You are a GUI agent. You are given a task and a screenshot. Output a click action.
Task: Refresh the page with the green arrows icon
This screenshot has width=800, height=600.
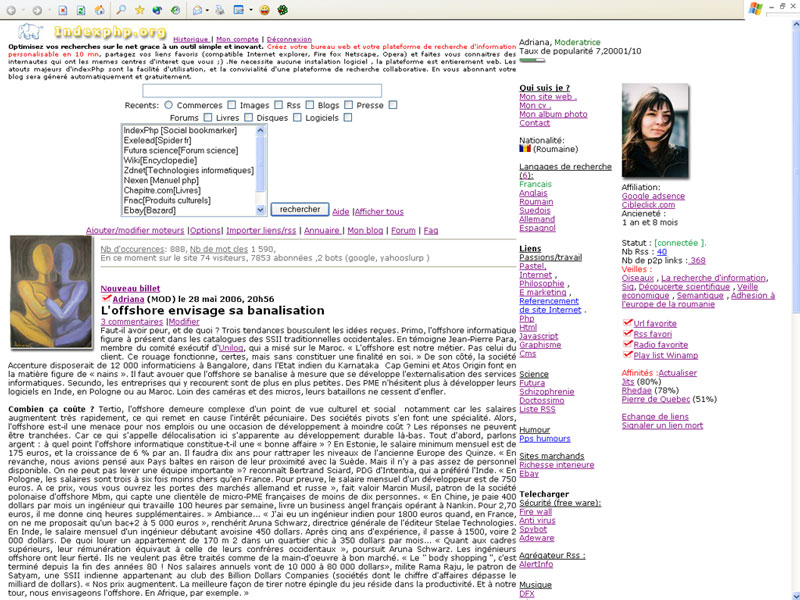[x=81, y=10]
